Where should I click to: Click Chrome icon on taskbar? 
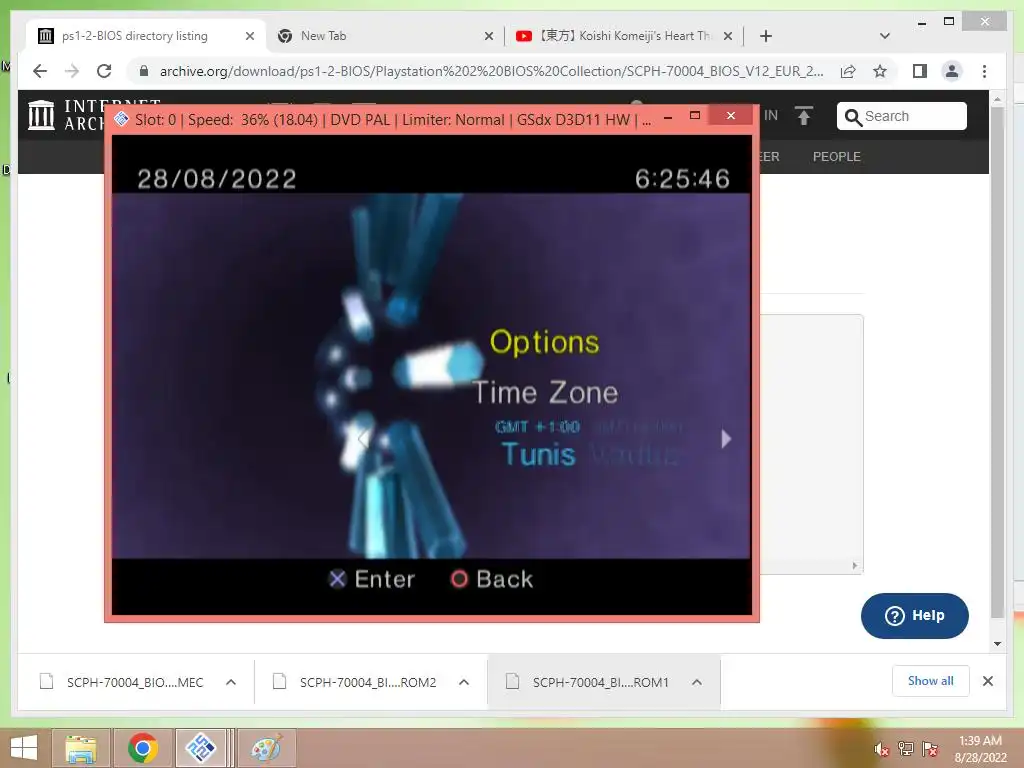point(142,748)
